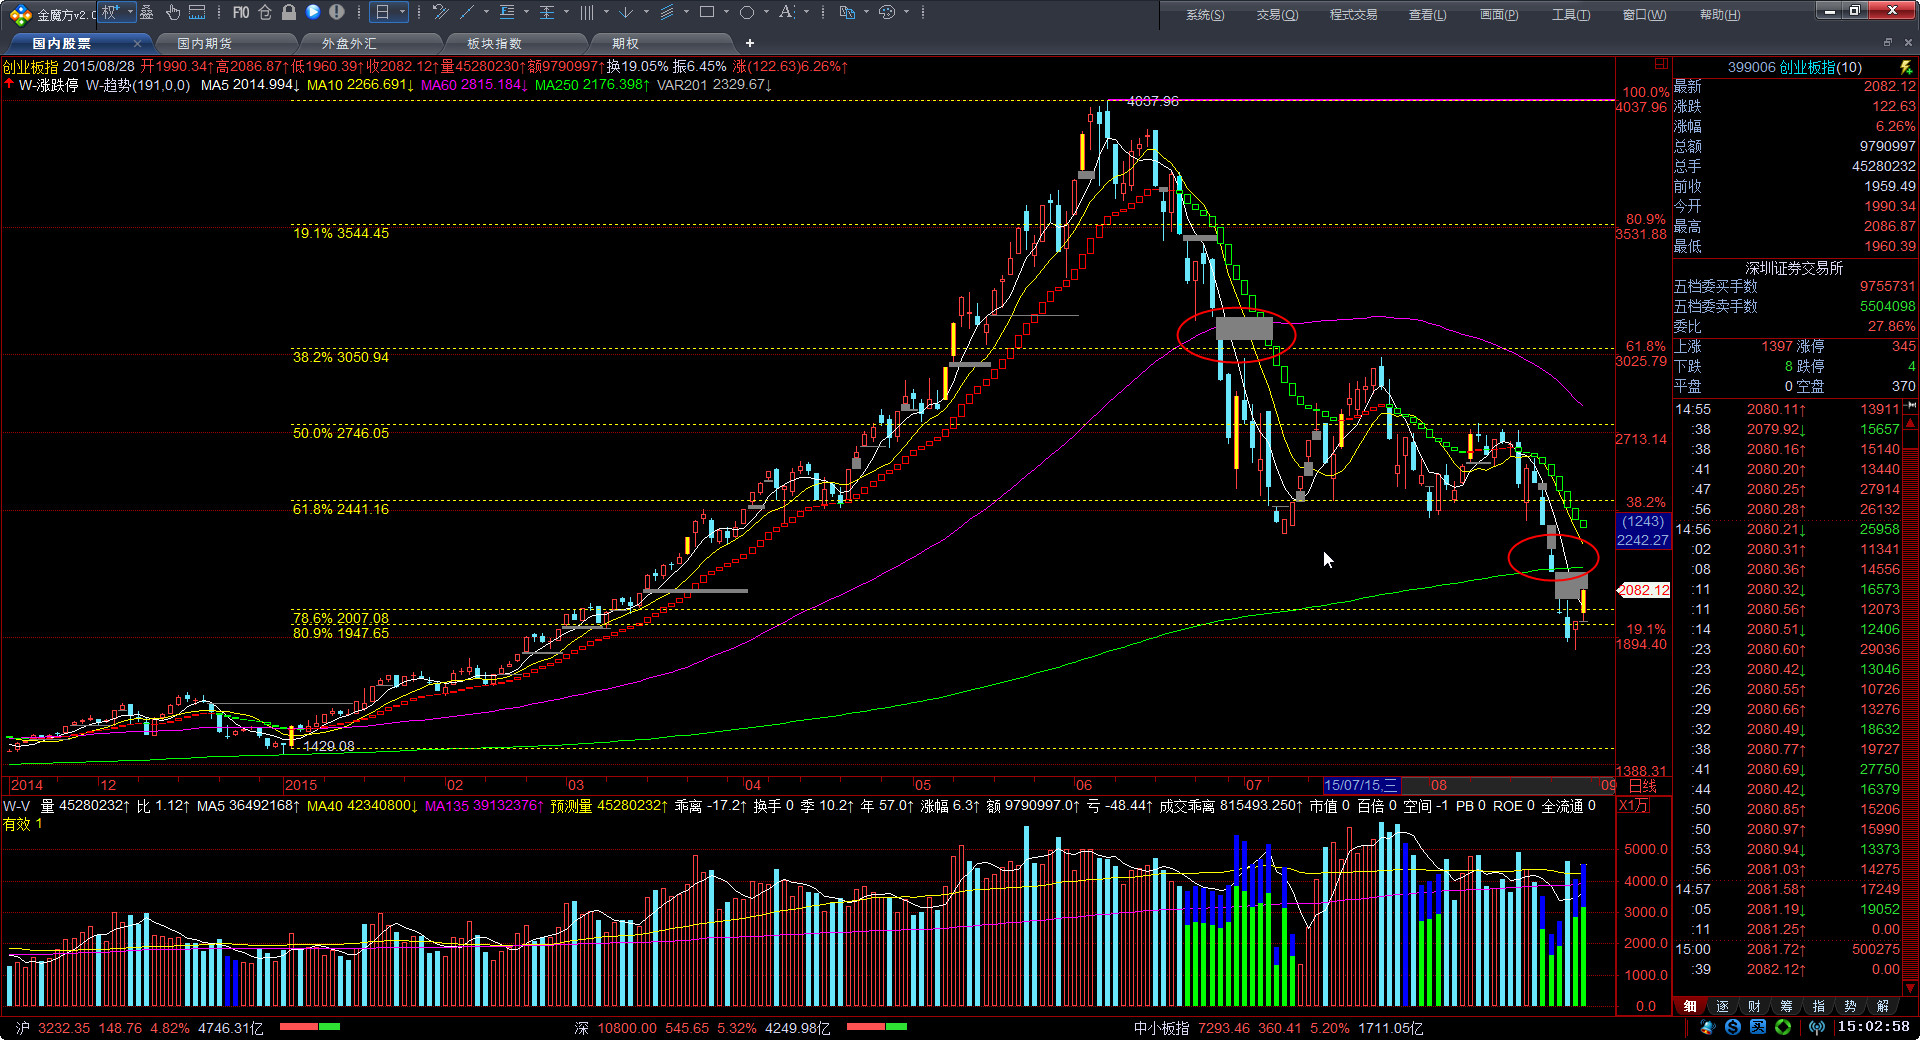Click the 15/07/15 date marker on timeline

coord(1360,785)
